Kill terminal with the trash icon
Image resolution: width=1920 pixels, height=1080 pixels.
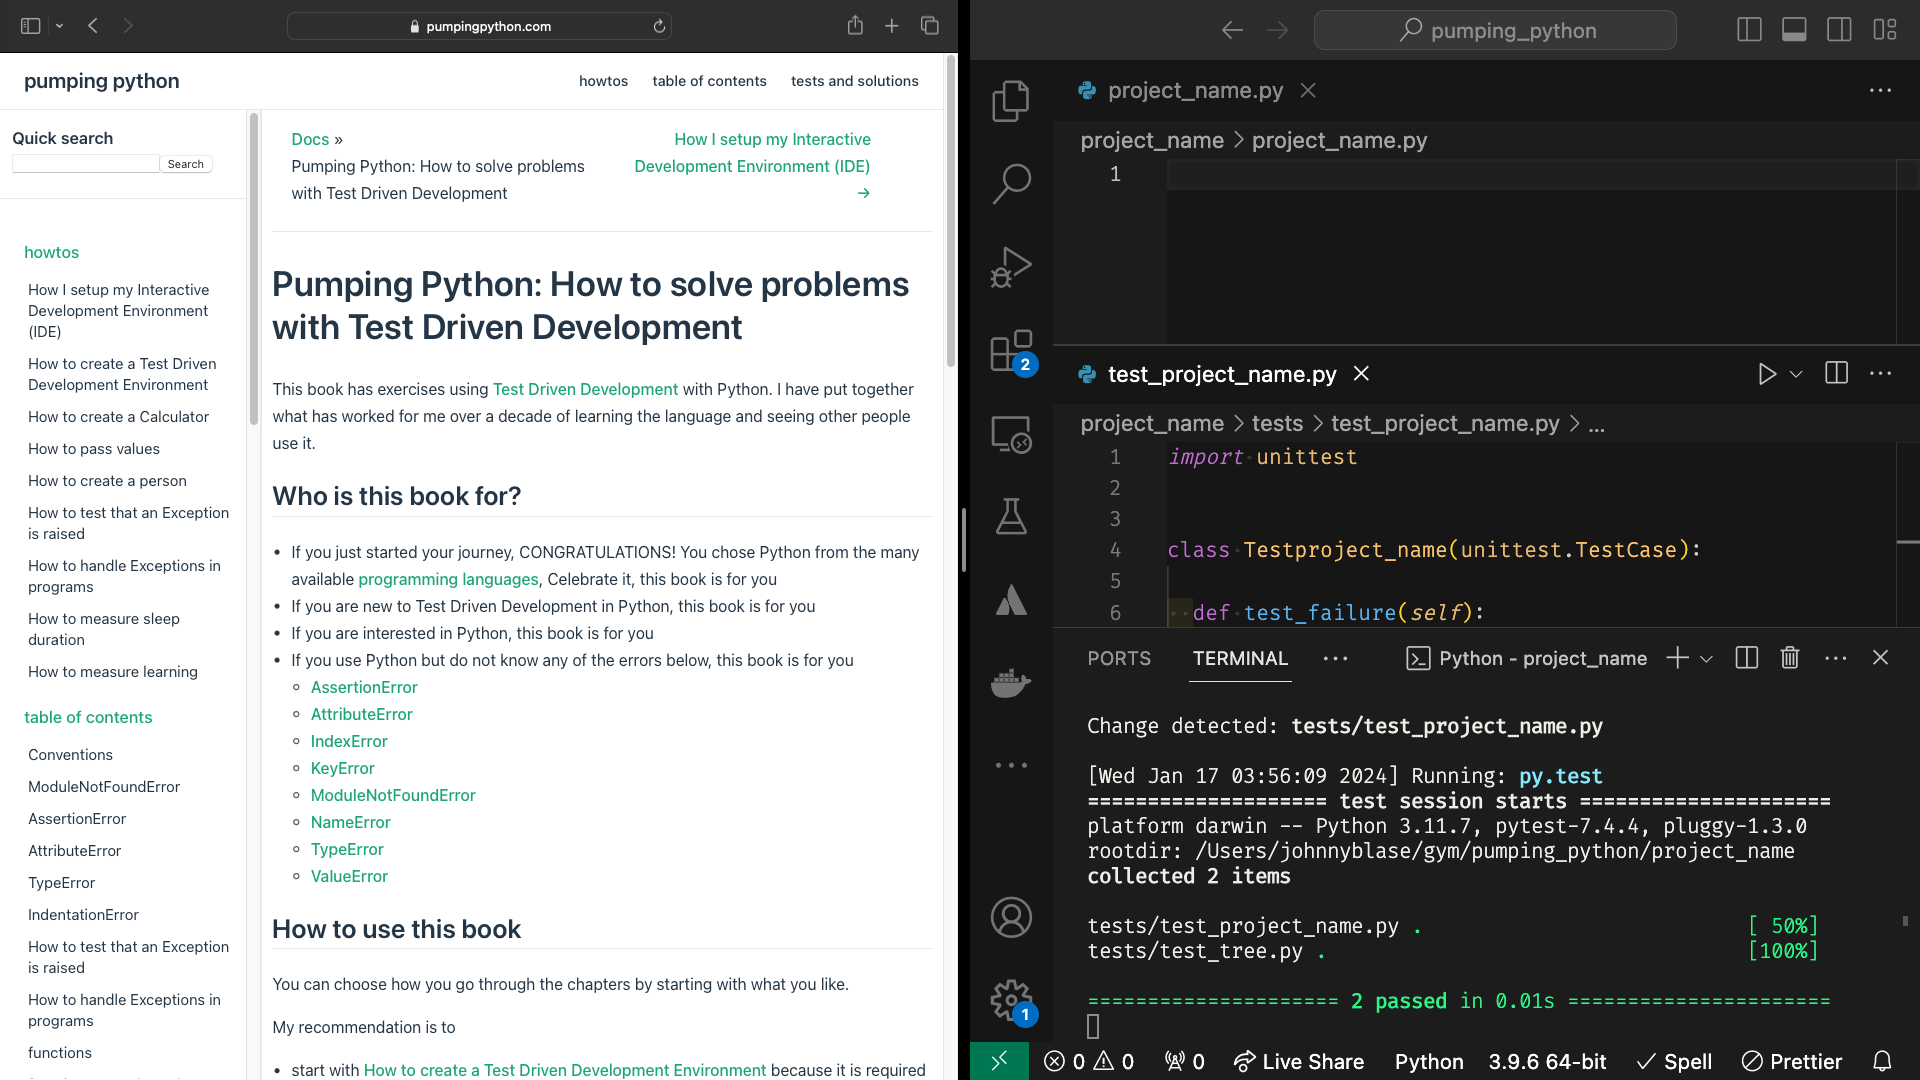(x=1790, y=657)
